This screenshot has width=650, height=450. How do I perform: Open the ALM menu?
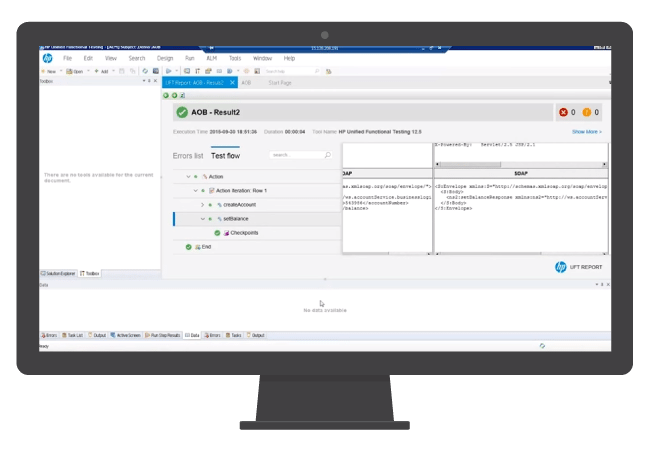212,58
